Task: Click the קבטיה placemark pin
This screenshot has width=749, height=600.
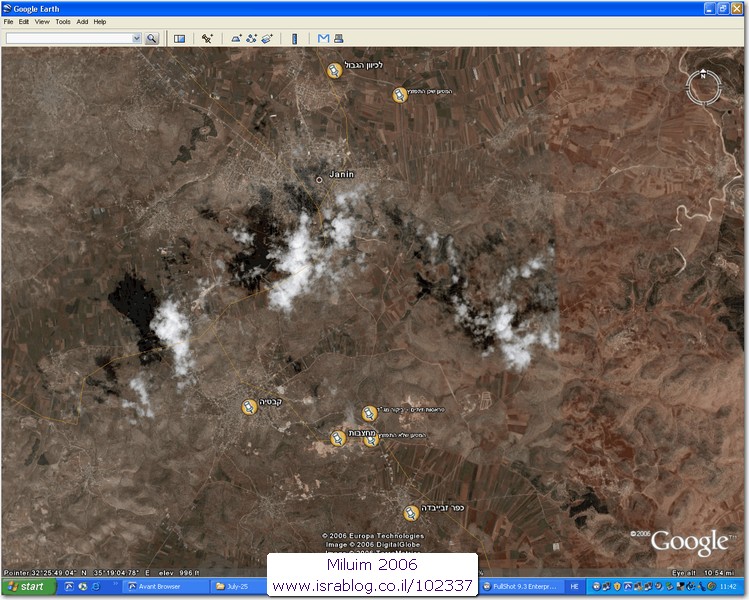Action: pos(249,407)
